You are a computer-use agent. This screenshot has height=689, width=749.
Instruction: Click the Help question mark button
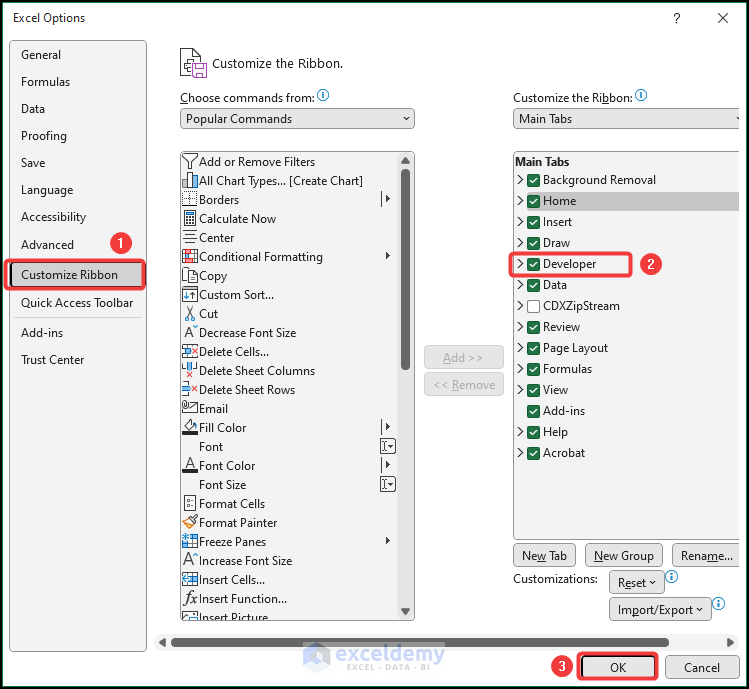pos(676,18)
